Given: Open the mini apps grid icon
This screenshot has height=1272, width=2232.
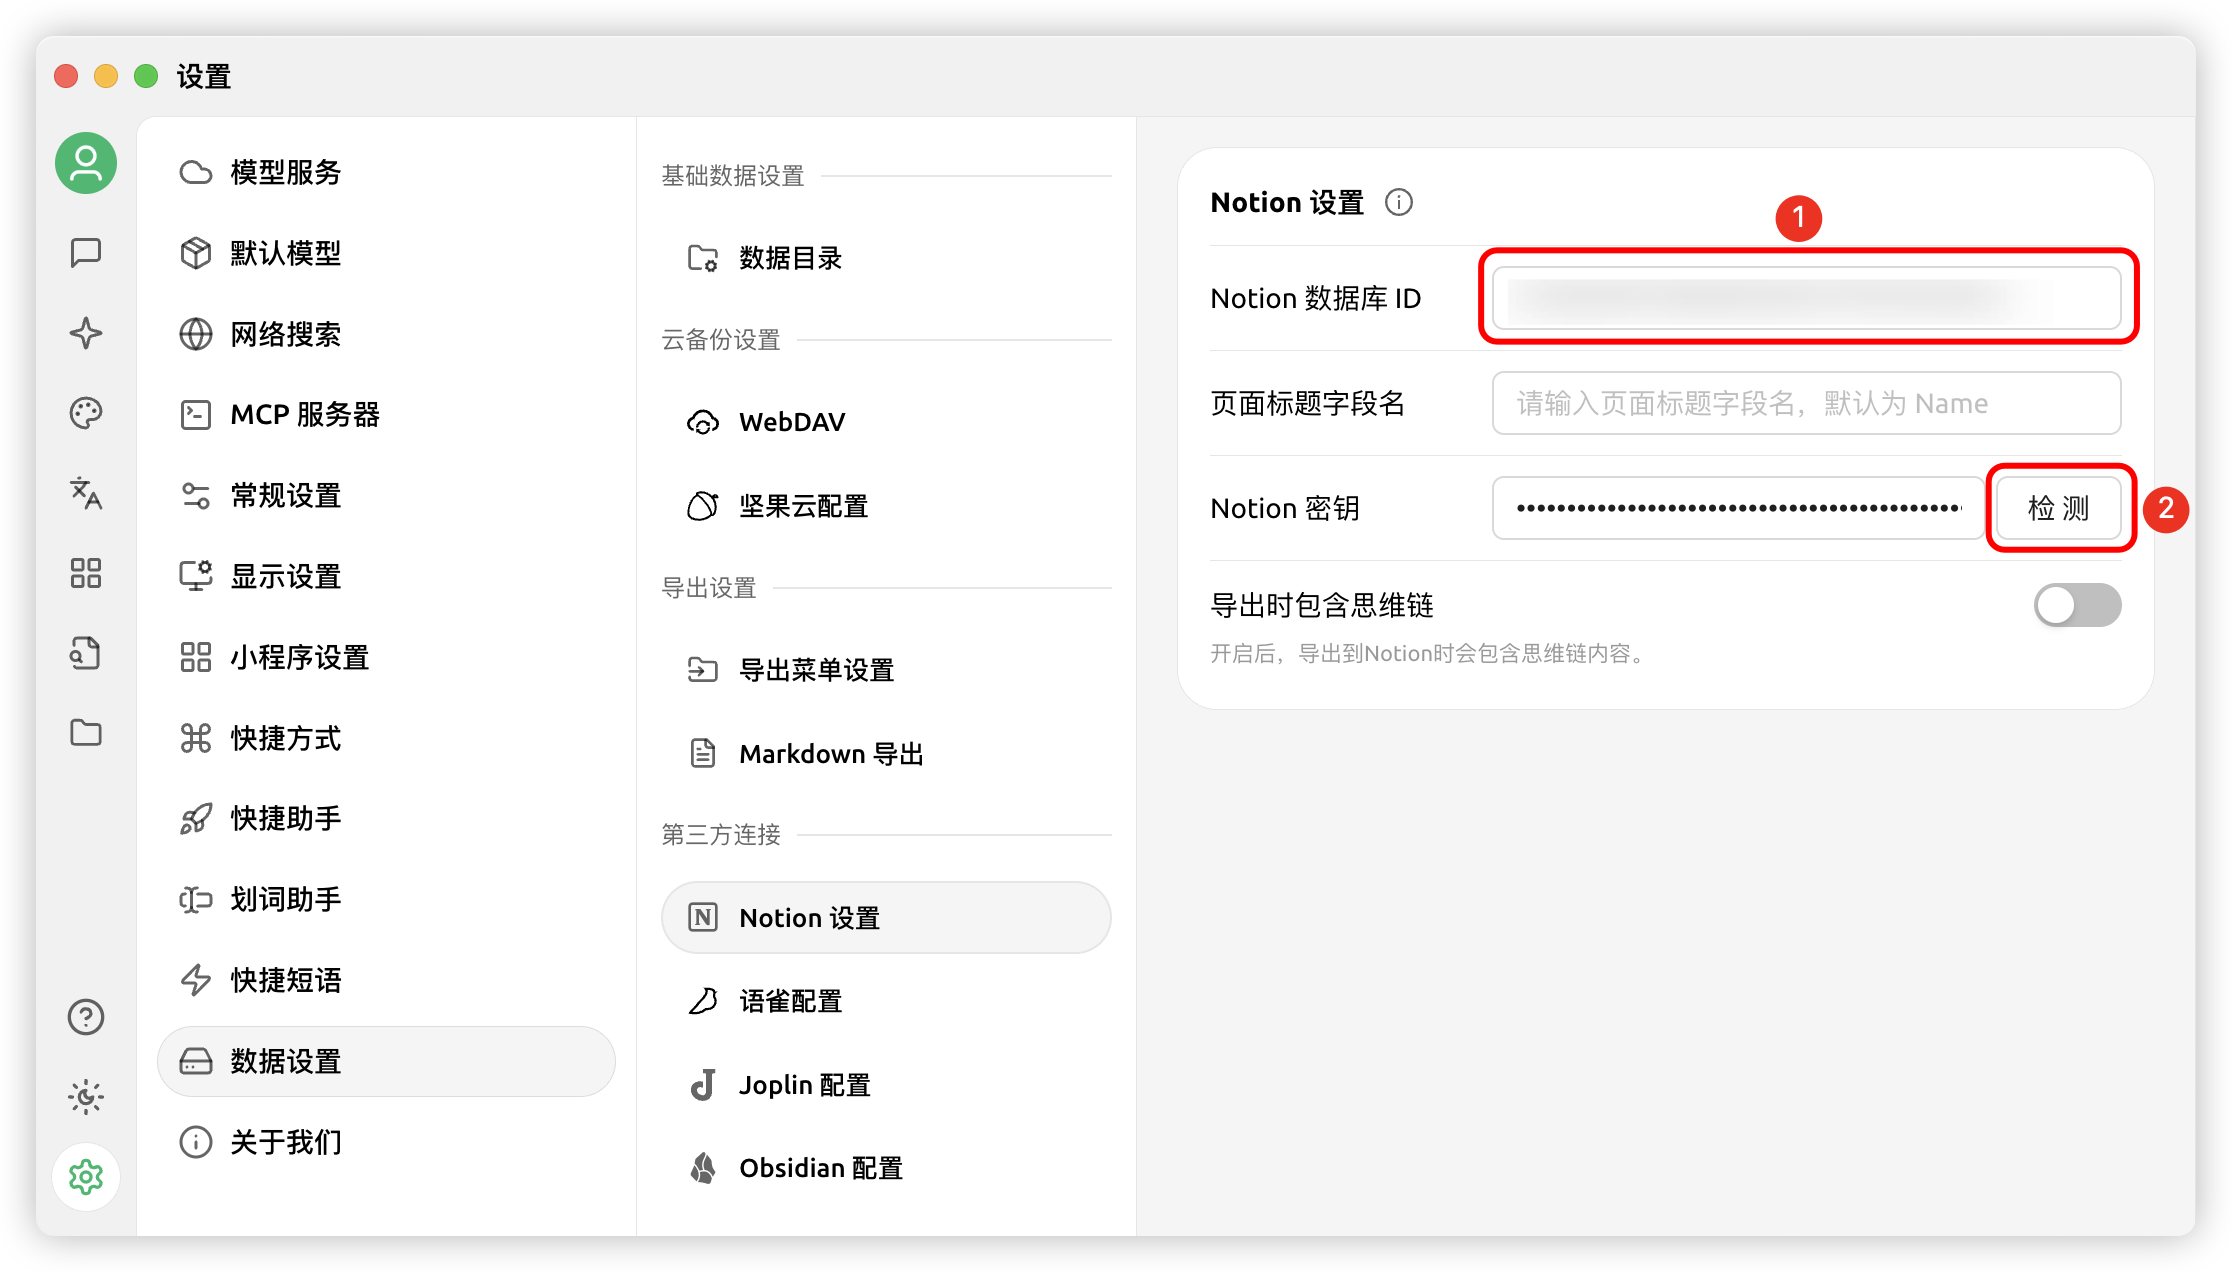Looking at the screenshot, I should click(86, 573).
